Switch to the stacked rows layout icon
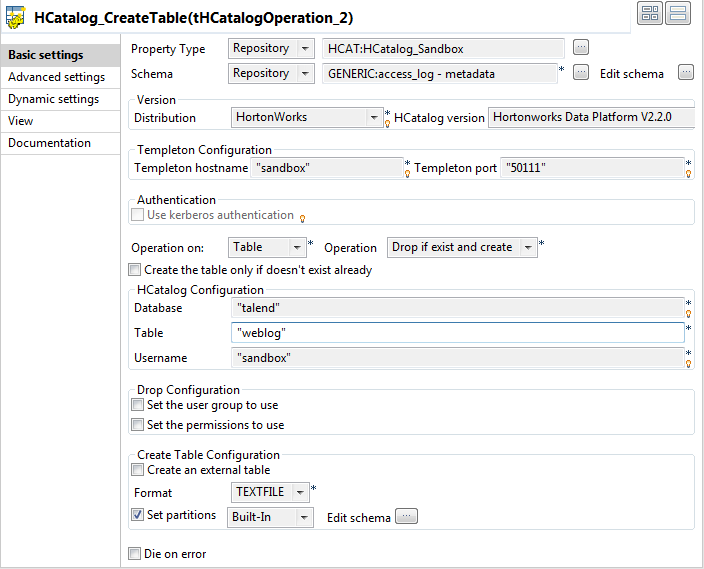The image size is (704, 569). click(677, 13)
